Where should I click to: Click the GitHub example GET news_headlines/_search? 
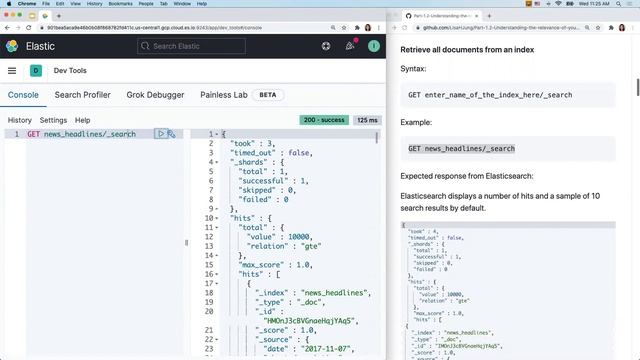point(461,149)
